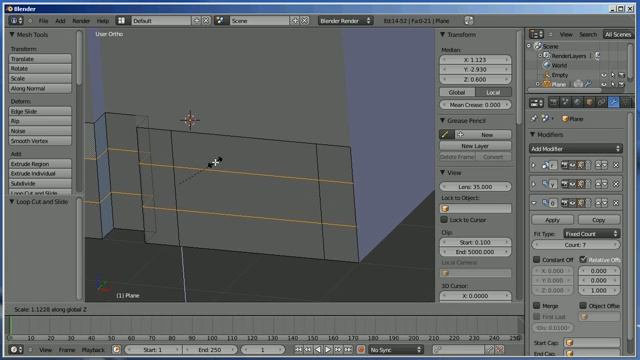Add a new screen layout with plus icon
Screen dimensions: 640x360
[x=197, y=20]
